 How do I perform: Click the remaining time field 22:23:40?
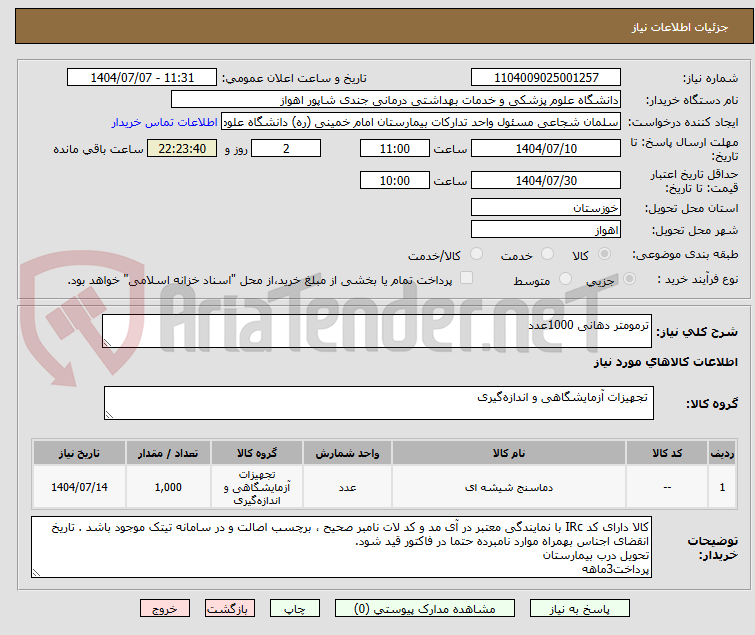(x=182, y=148)
